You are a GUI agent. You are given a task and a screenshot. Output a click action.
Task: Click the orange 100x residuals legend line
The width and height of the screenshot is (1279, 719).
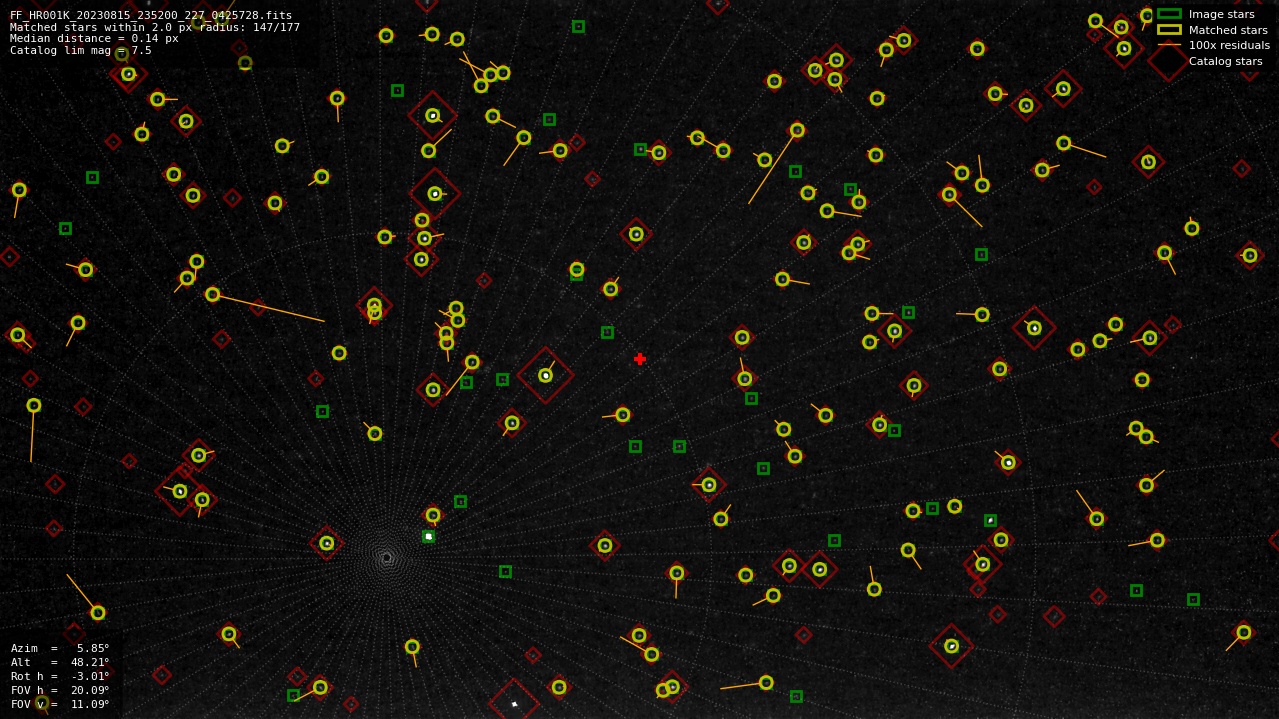(x=1169, y=45)
